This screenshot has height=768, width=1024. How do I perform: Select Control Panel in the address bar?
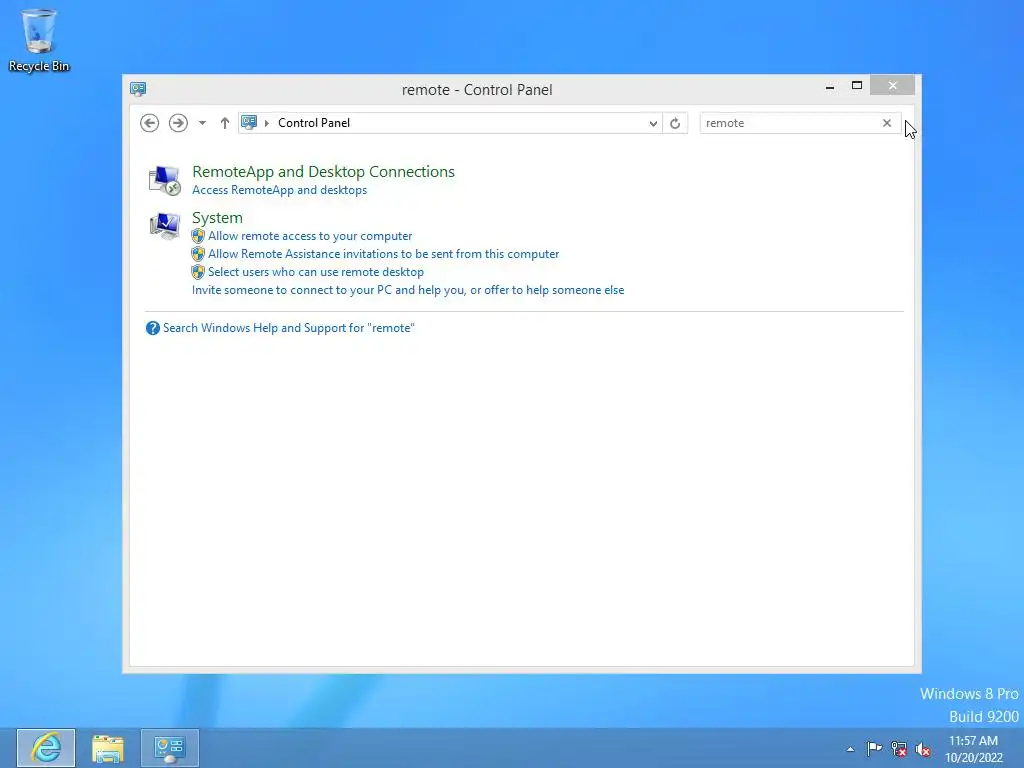pyautogui.click(x=314, y=123)
